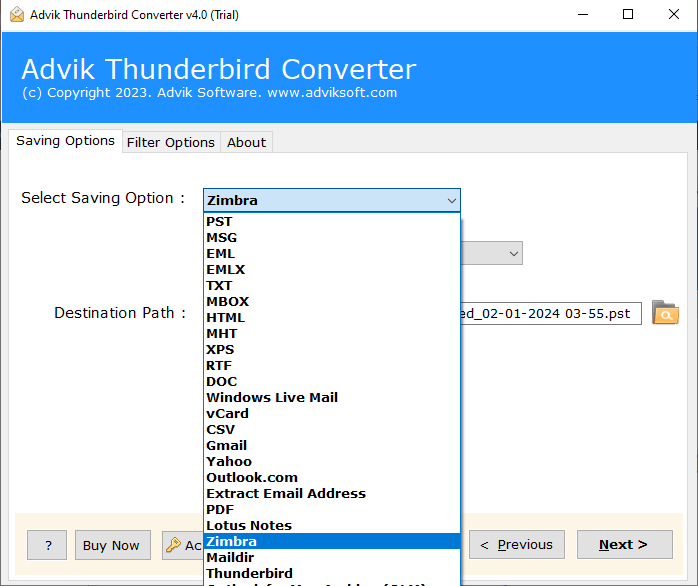Select Outlook.com from the list

coord(332,478)
